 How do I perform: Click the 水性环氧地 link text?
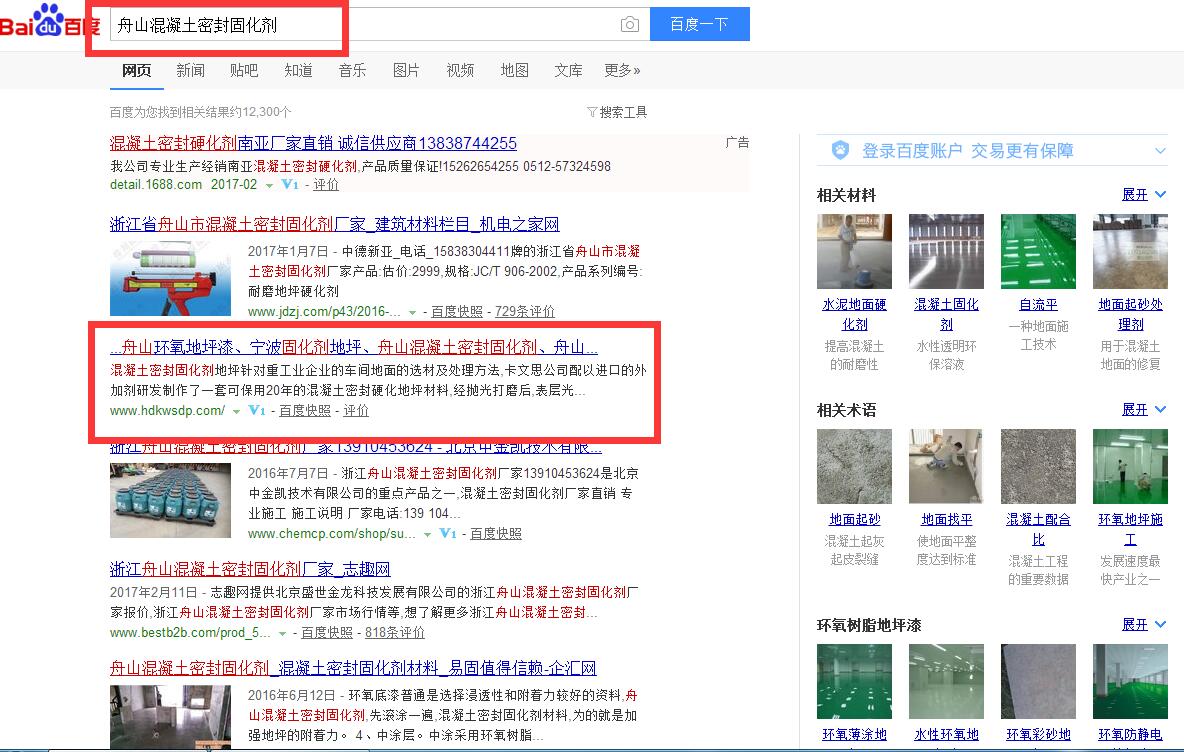pos(946,734)
